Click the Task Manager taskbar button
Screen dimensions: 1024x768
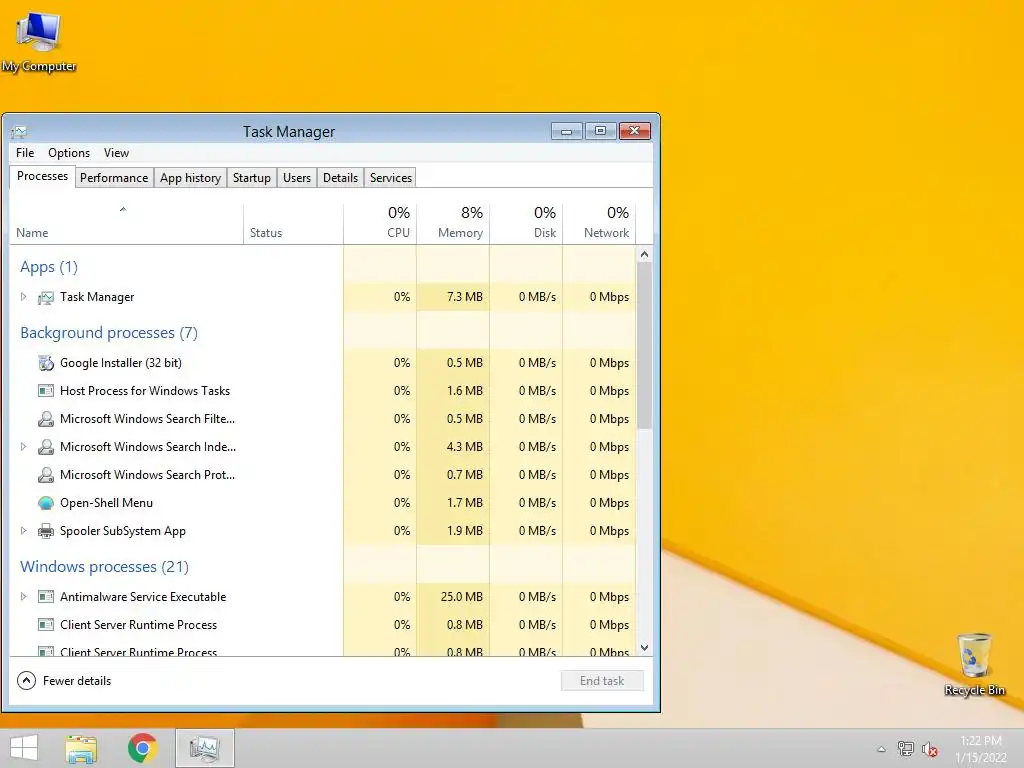click(204, 748)
